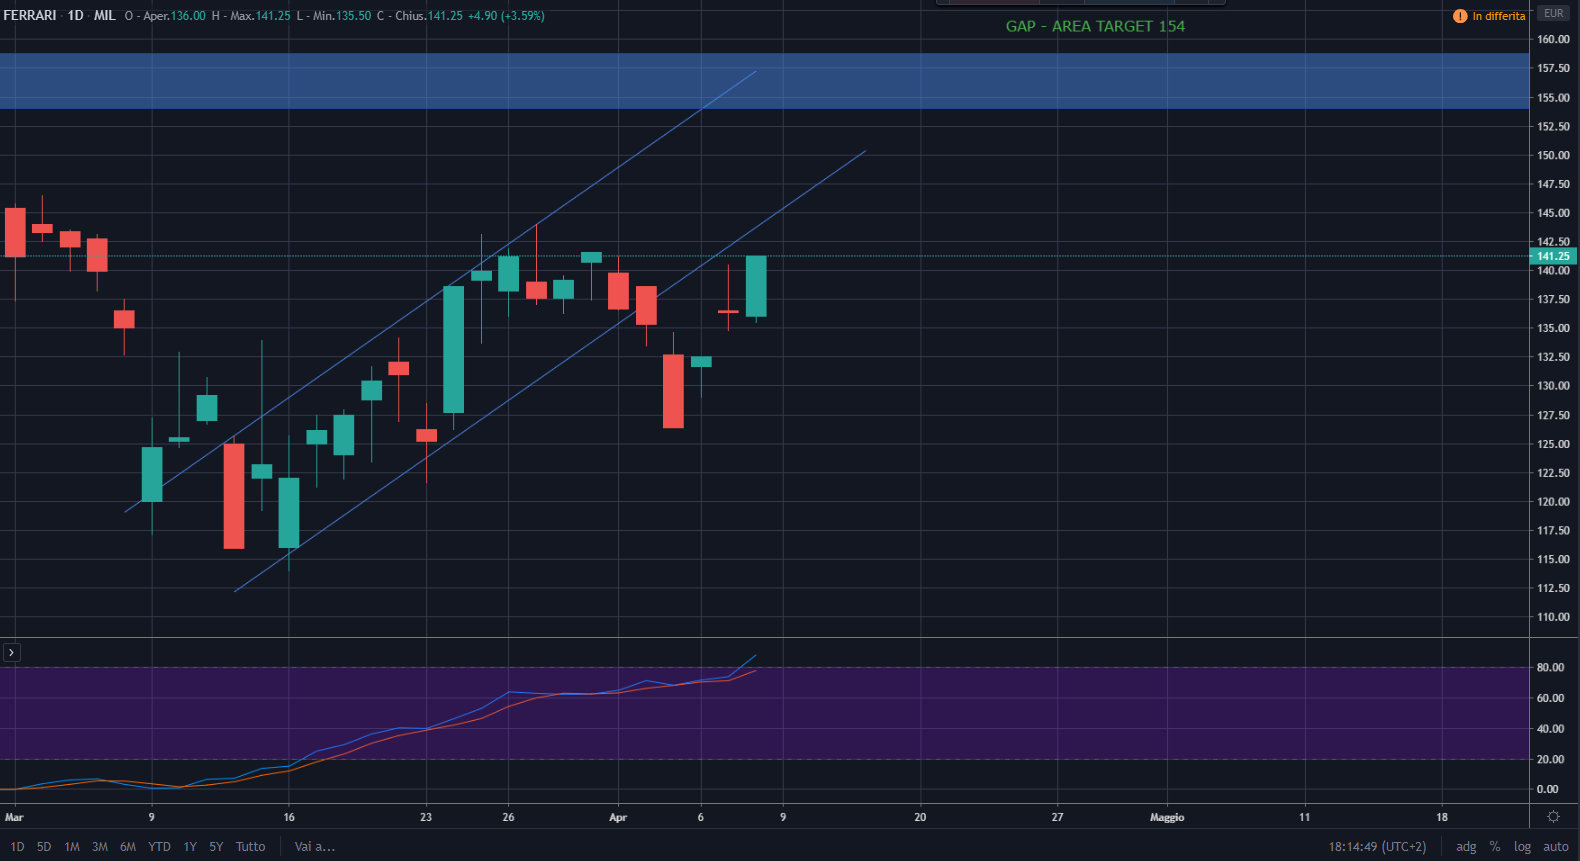Open the 'Vai a...' go to date
1580x861 pixels.
(315, 847)
